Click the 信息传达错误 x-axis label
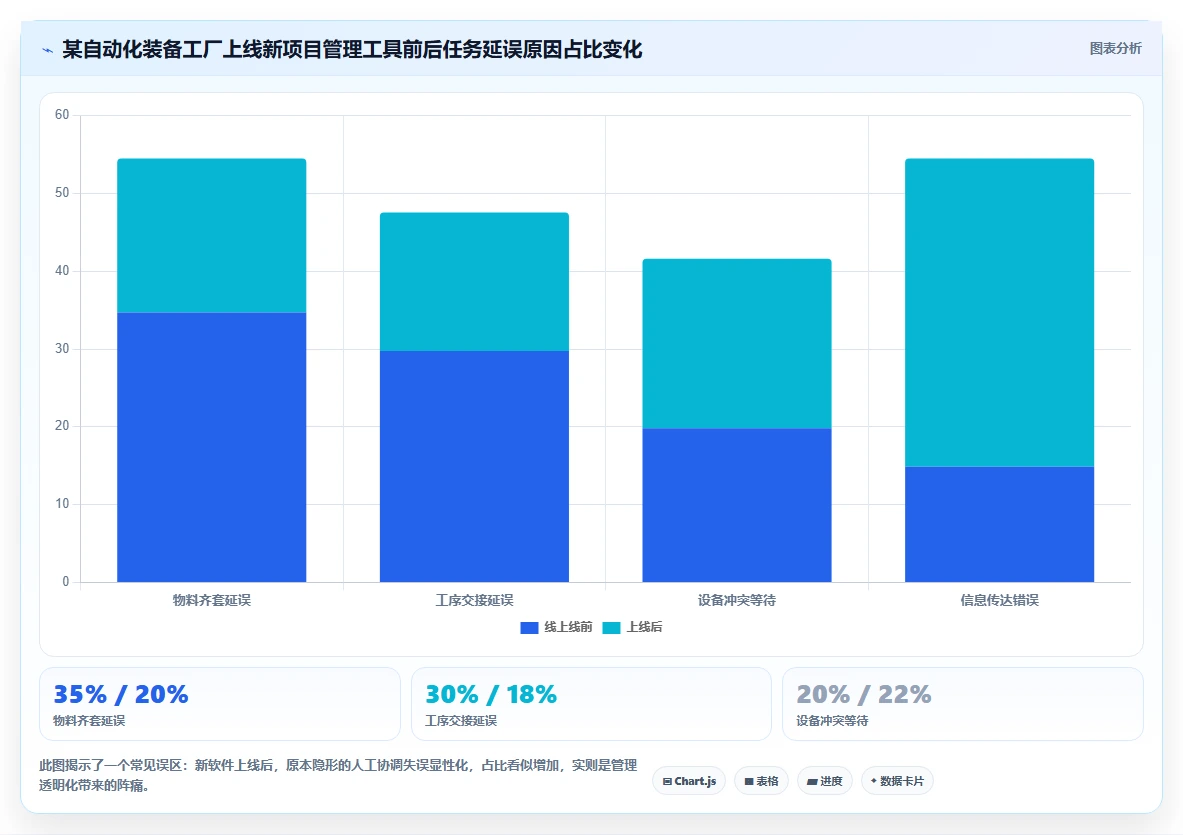The image size is (1183, 835). coord(999,600)
